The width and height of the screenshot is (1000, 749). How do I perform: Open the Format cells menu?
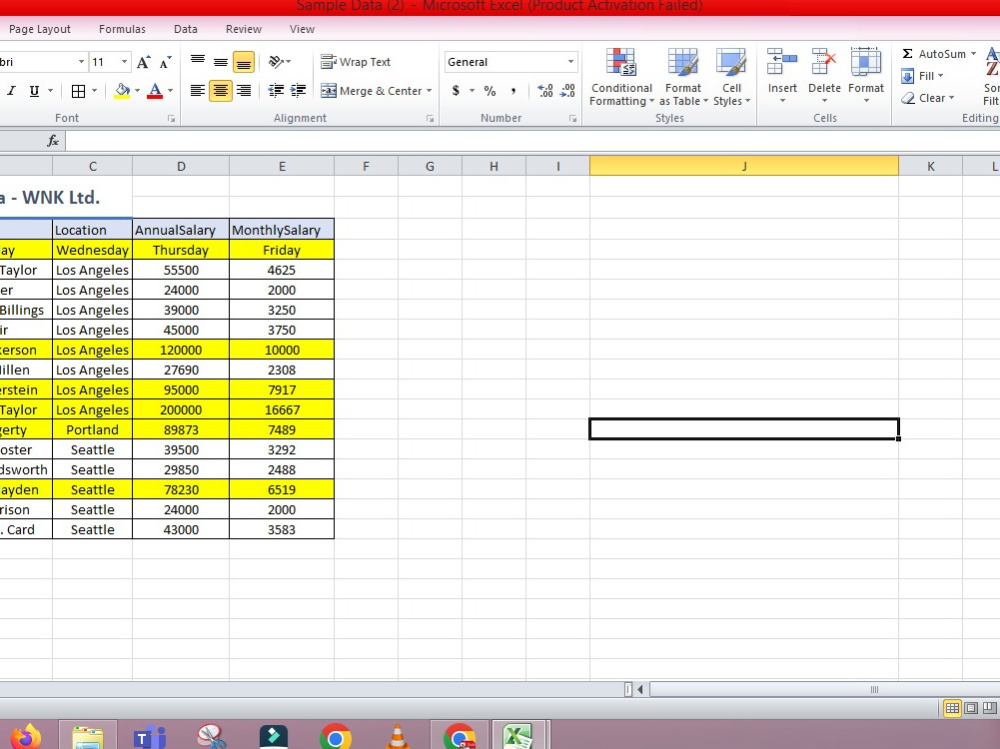pos(865,77)
